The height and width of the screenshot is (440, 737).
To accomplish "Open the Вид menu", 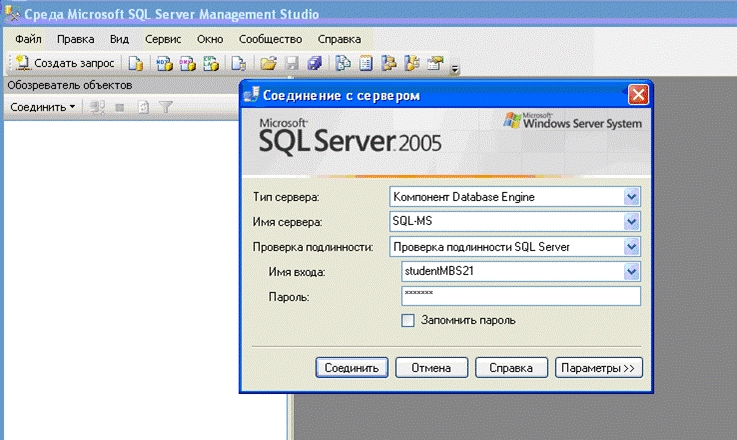I will coord(119,39).
